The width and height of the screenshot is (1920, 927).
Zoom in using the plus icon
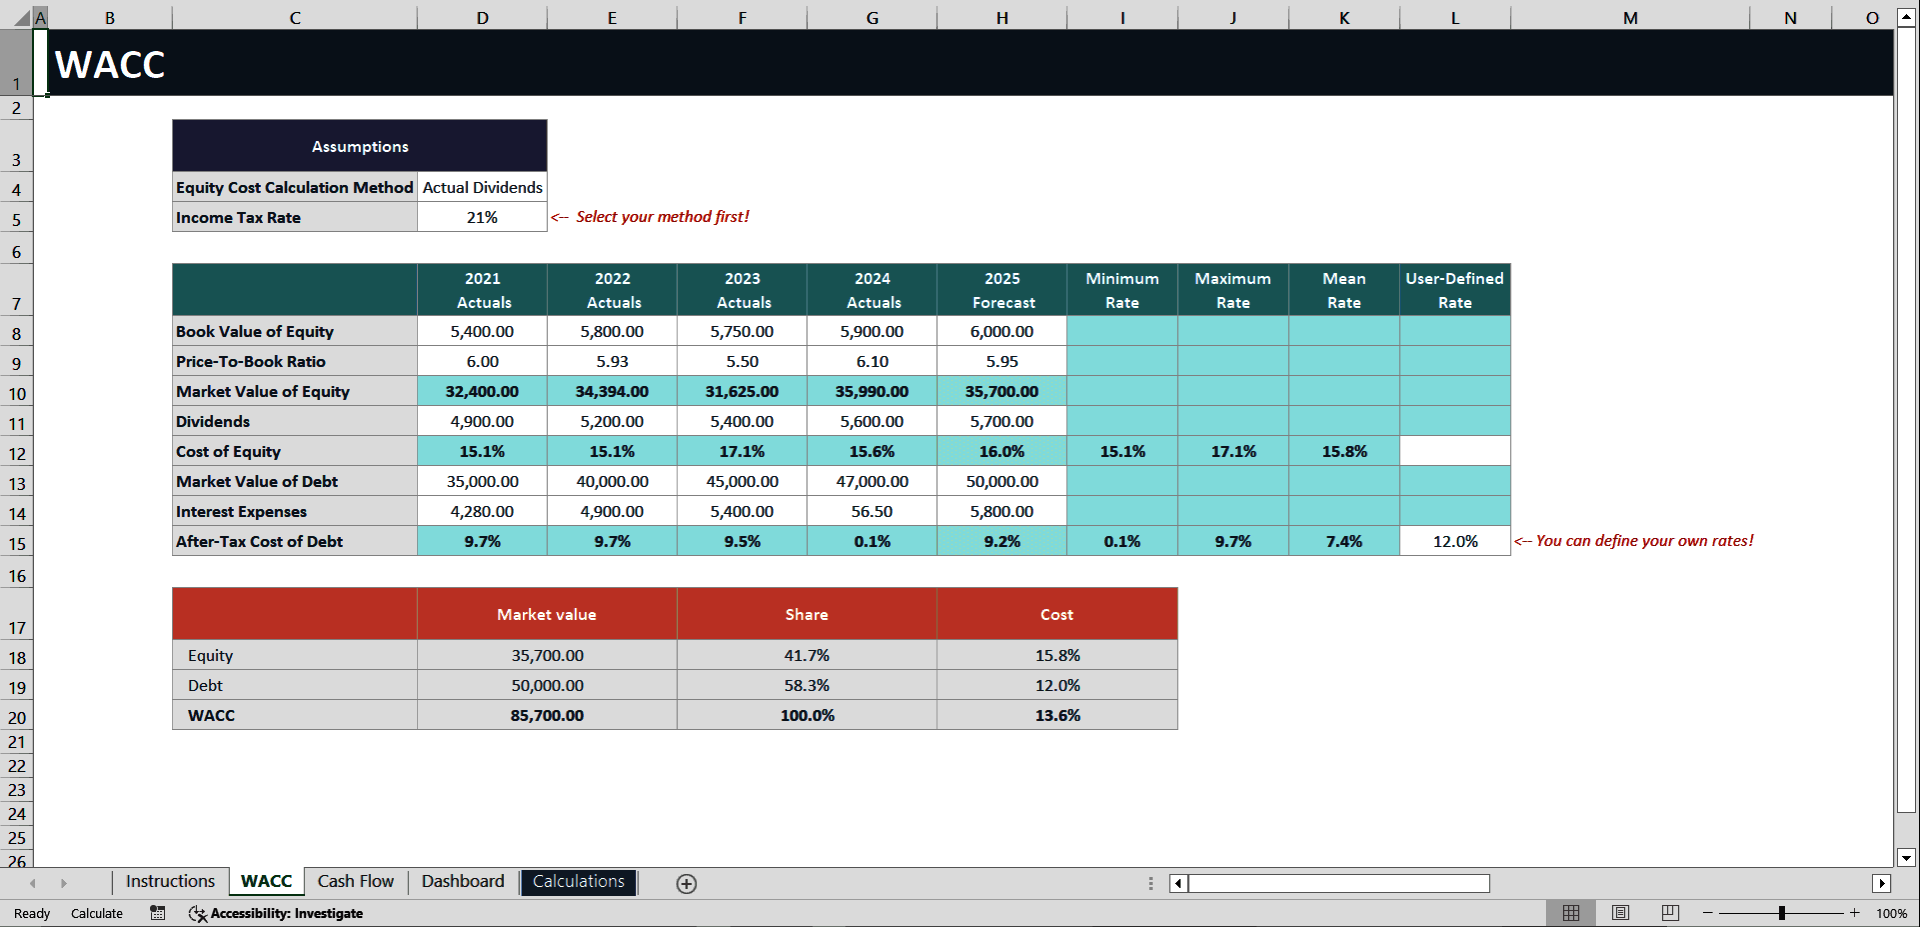(1855, 913)
